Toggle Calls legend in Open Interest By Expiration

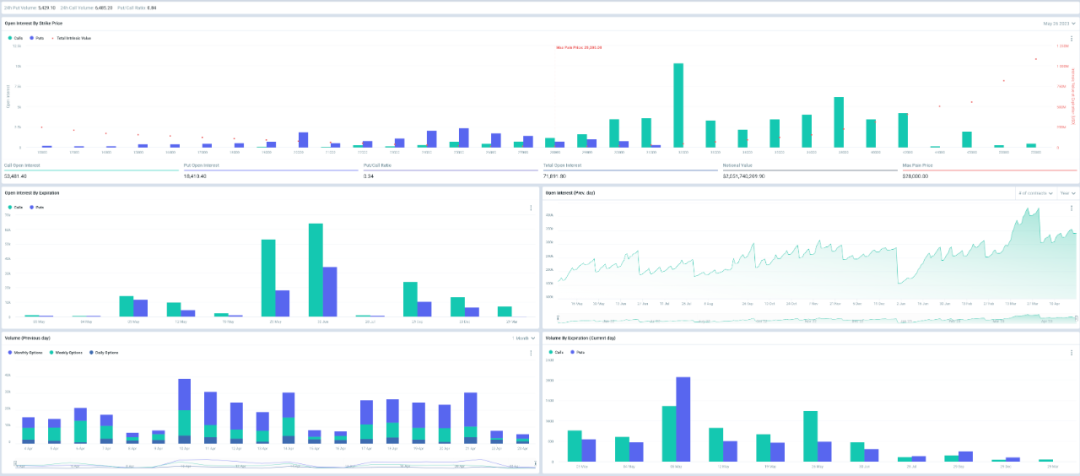coord(15,207)
